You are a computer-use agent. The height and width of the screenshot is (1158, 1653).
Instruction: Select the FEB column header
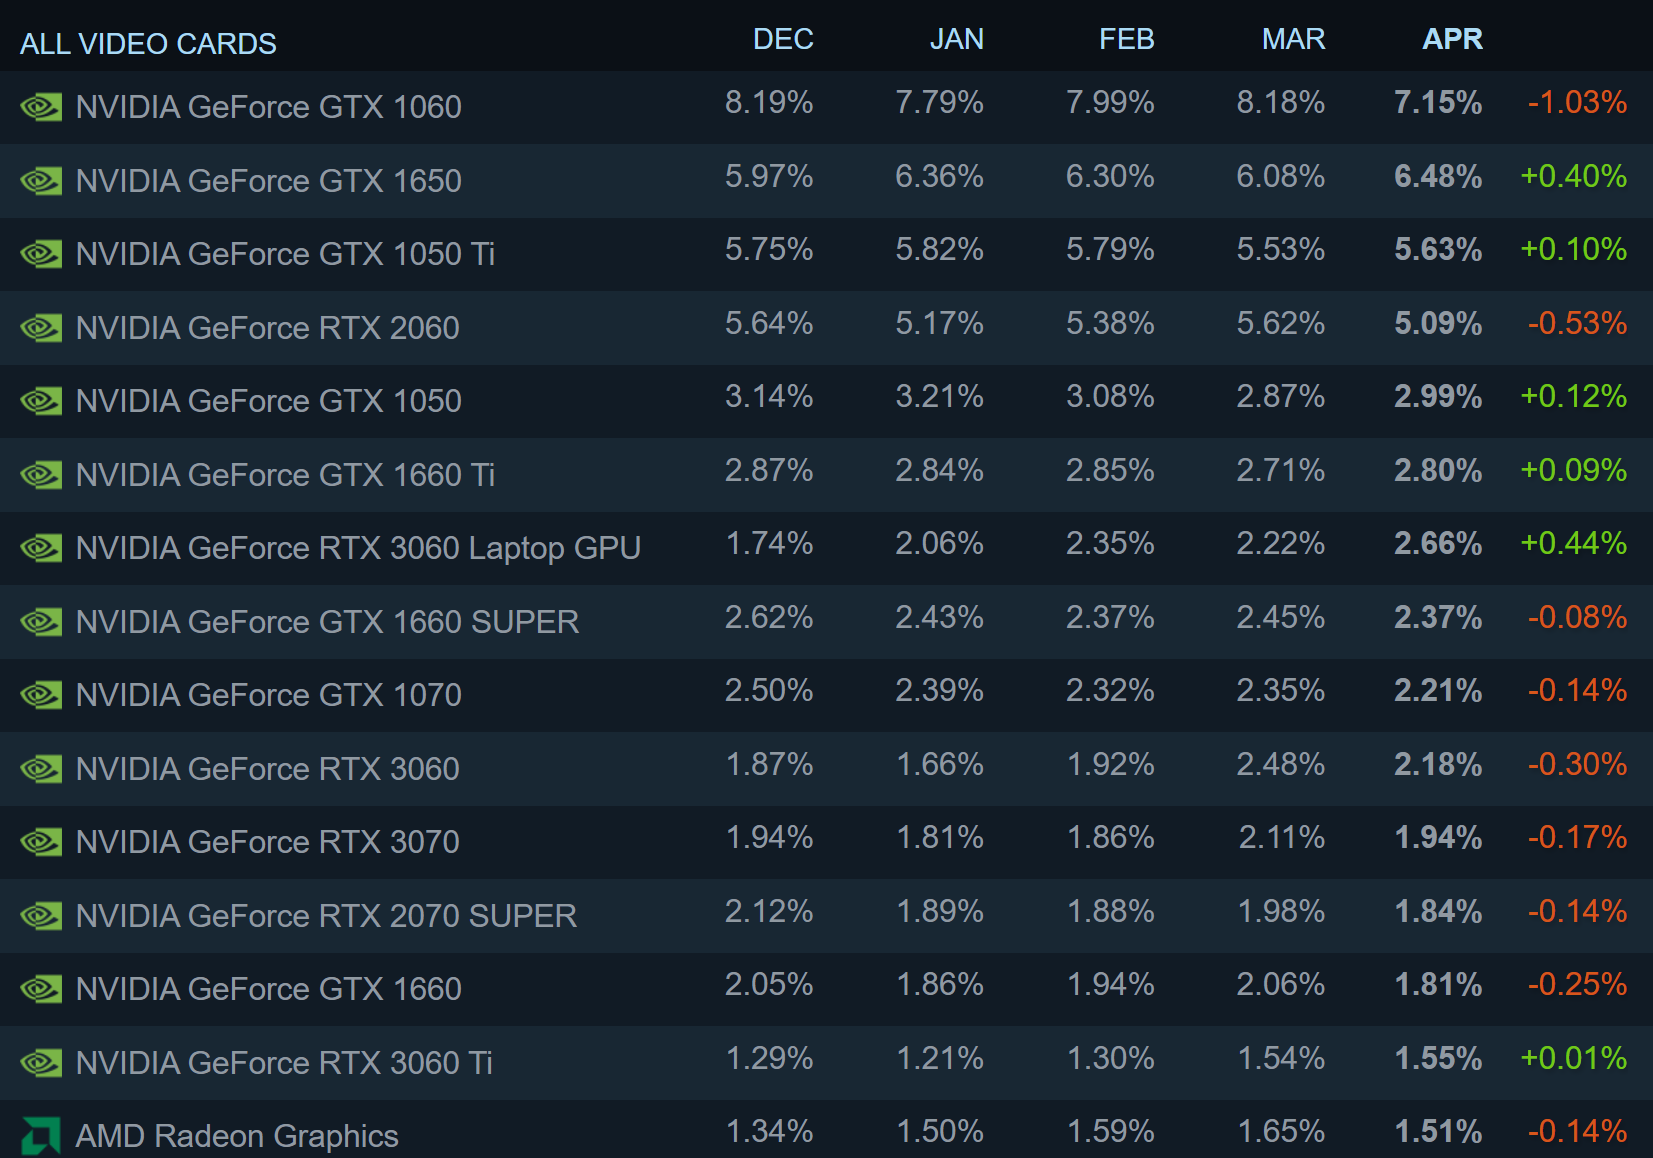coord(1126,39)
